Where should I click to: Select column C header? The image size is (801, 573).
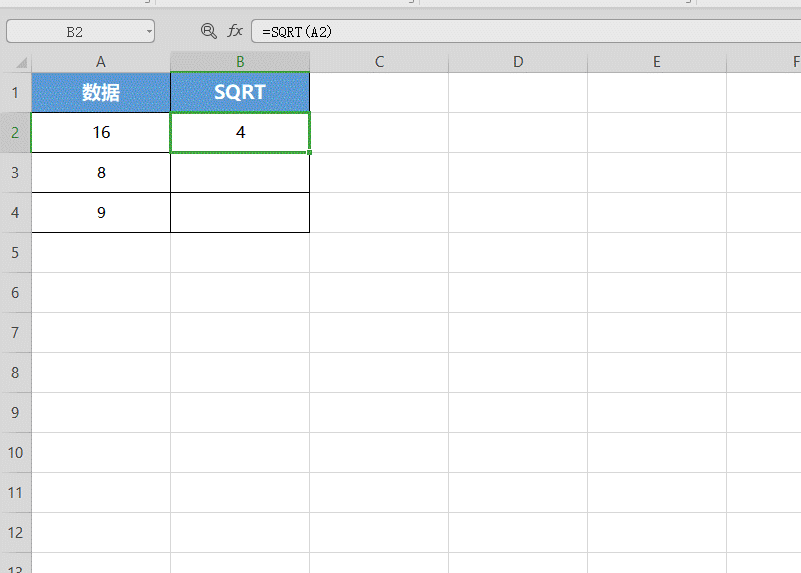379,62
